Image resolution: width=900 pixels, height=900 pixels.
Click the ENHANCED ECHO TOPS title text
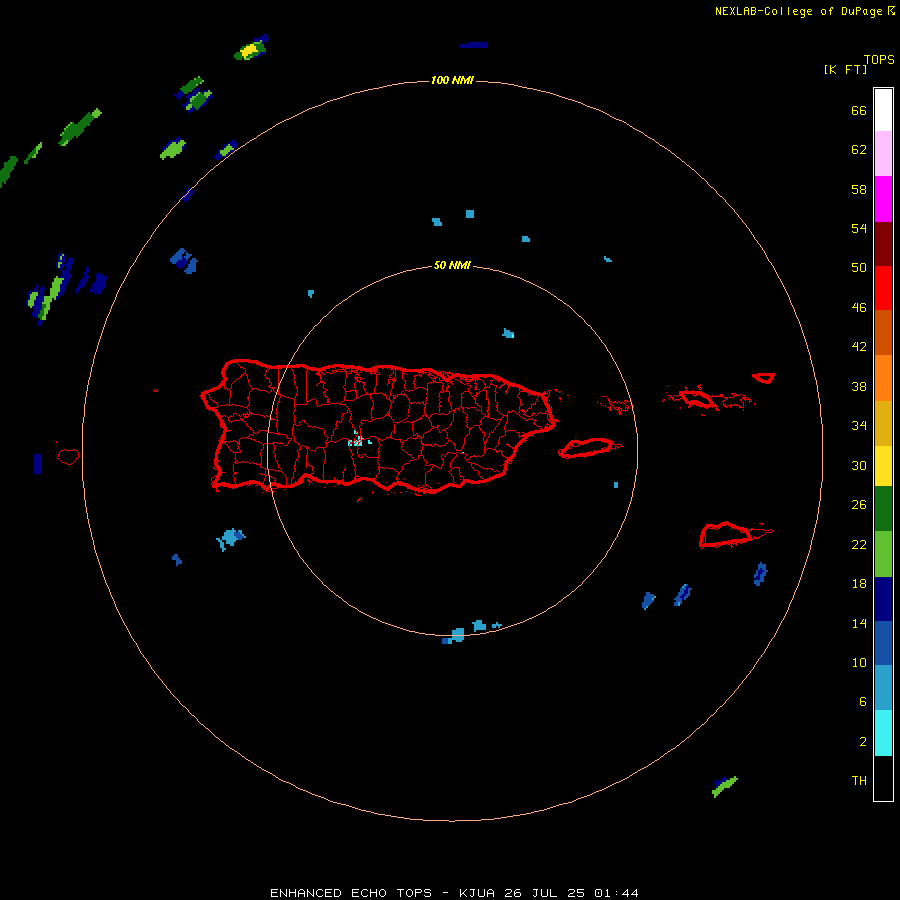click(351, 893)
